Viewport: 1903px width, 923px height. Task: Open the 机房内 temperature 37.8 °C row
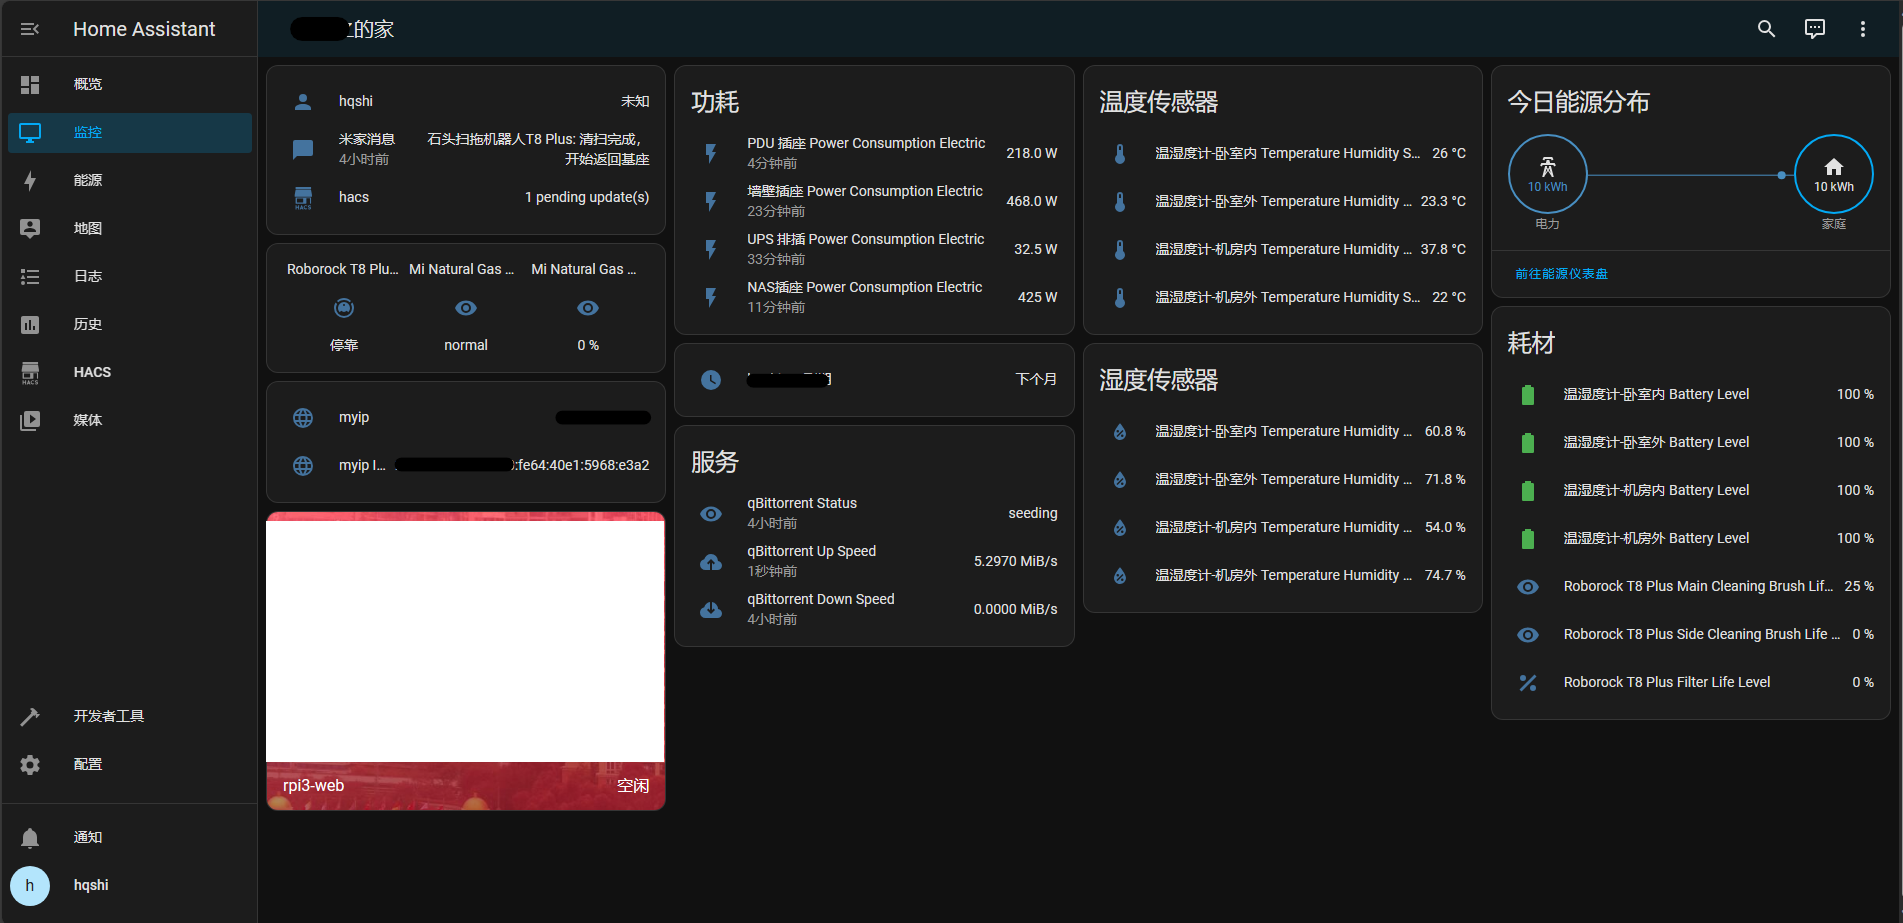(x=1283, y=249)
